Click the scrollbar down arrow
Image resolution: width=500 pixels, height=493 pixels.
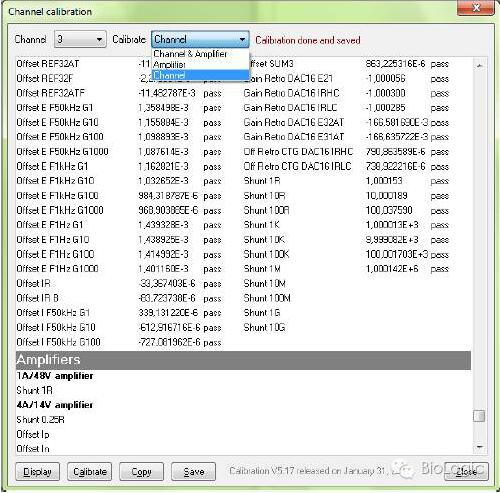[479, 447]
